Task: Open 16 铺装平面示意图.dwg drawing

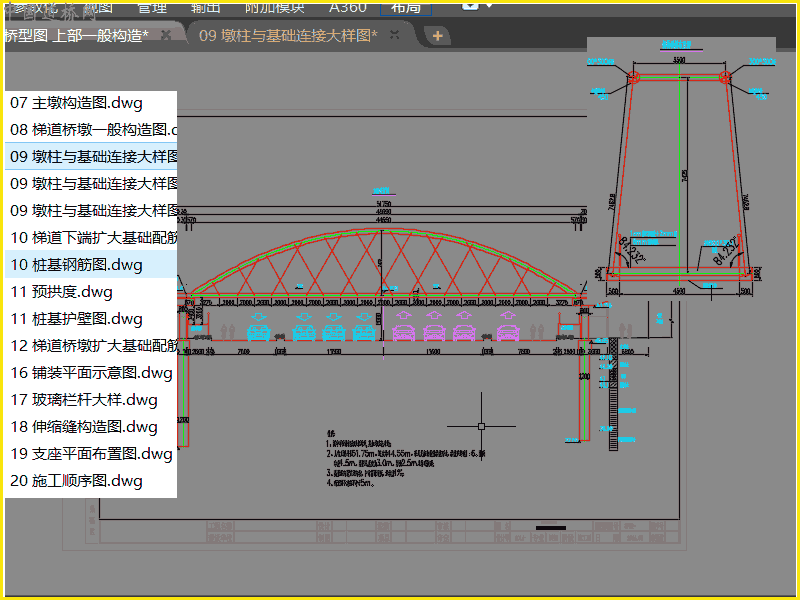Action: click(91, 373)
